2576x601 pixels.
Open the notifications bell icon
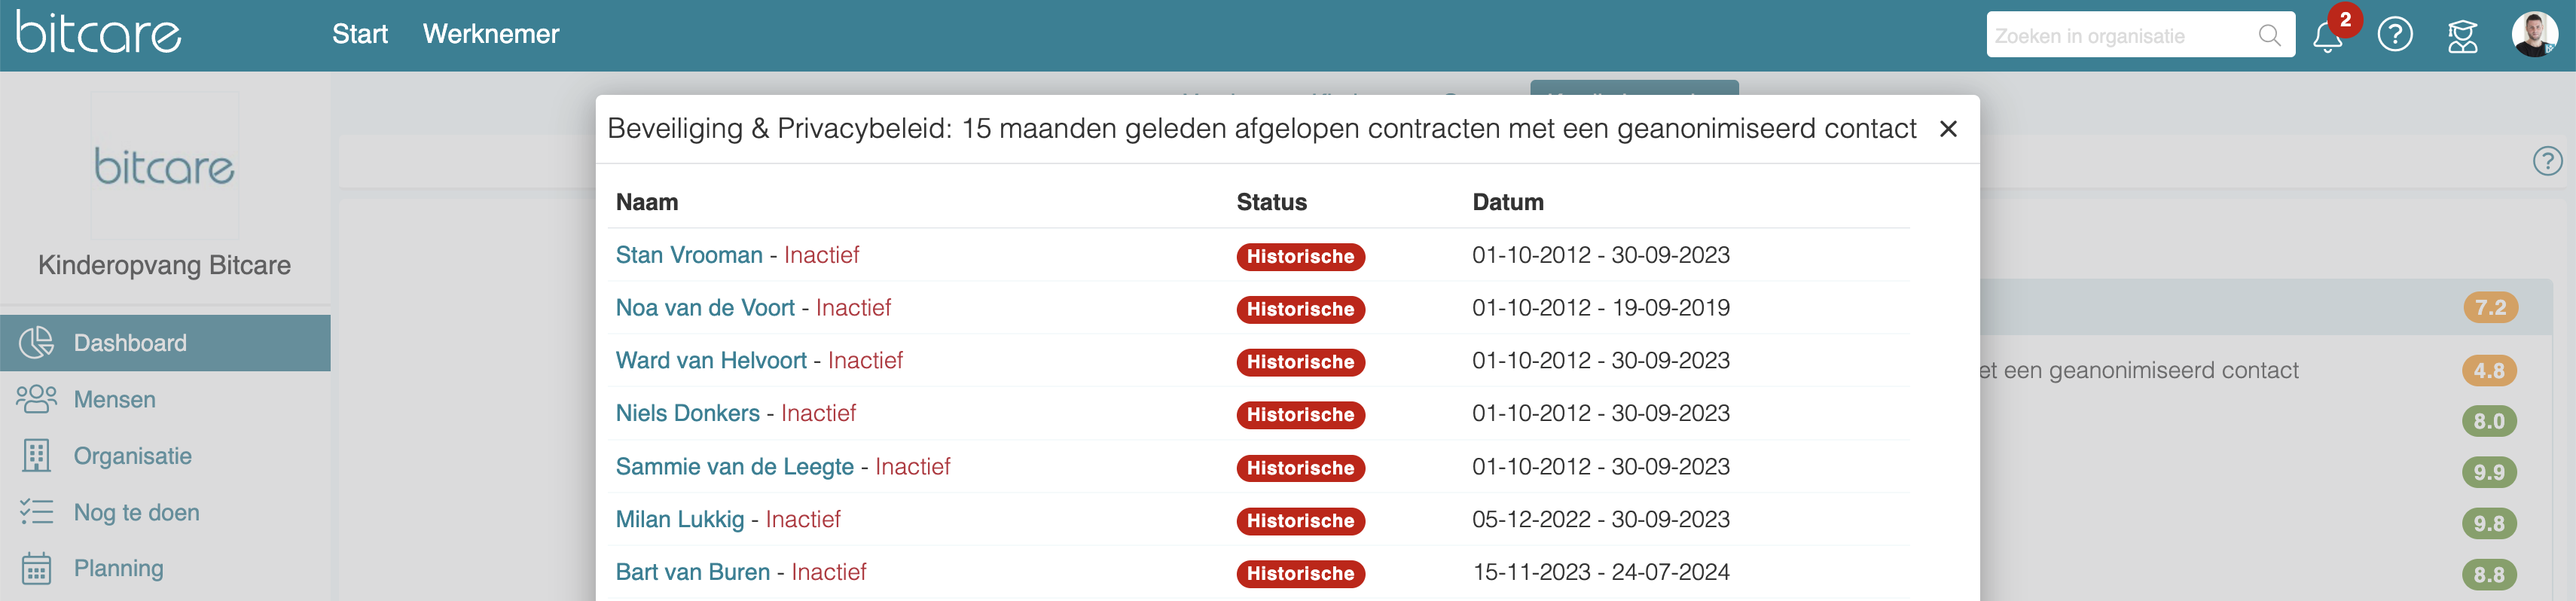tap(2327, 37)
